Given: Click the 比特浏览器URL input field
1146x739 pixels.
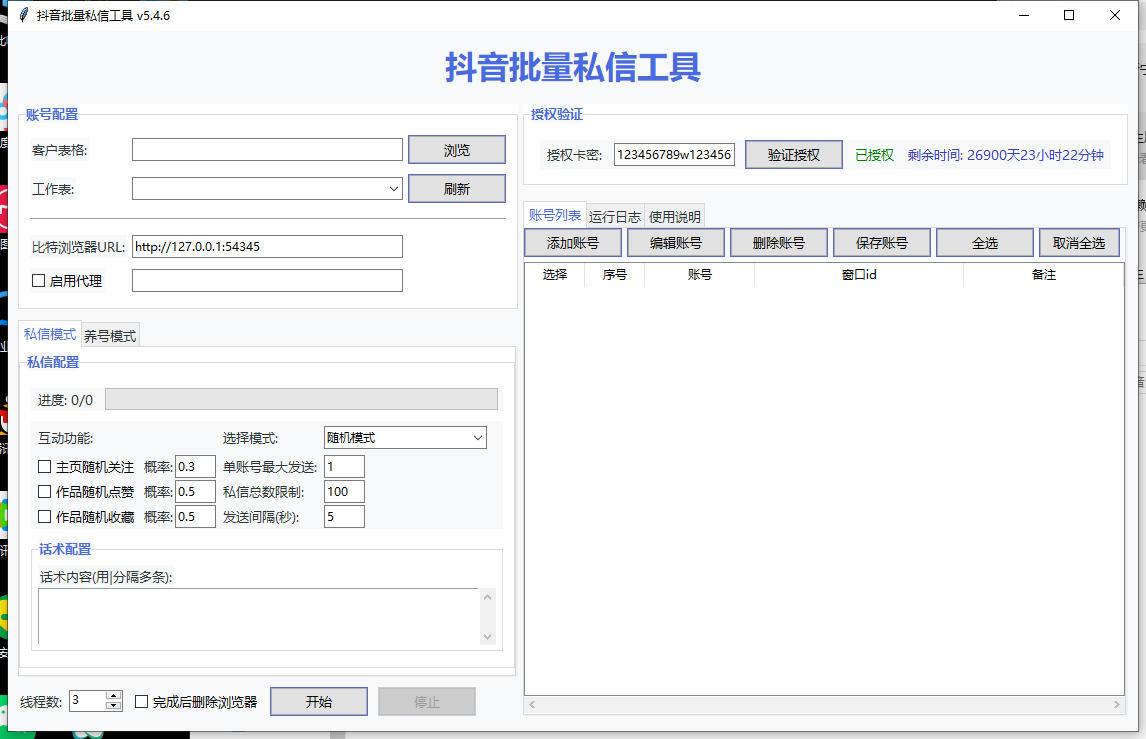Looking at the screenshot, I should pyautogui.click(x=267, y=246).
